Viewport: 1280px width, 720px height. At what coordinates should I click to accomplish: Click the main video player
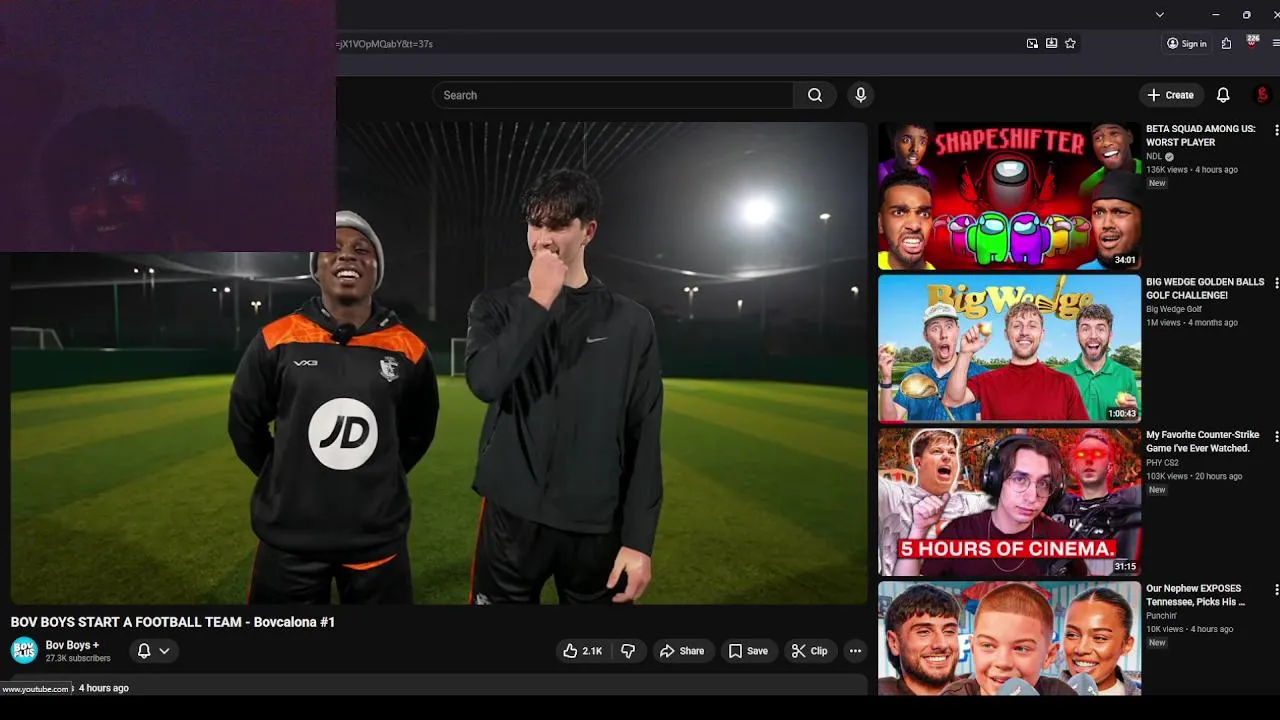[x=439, y=363]
